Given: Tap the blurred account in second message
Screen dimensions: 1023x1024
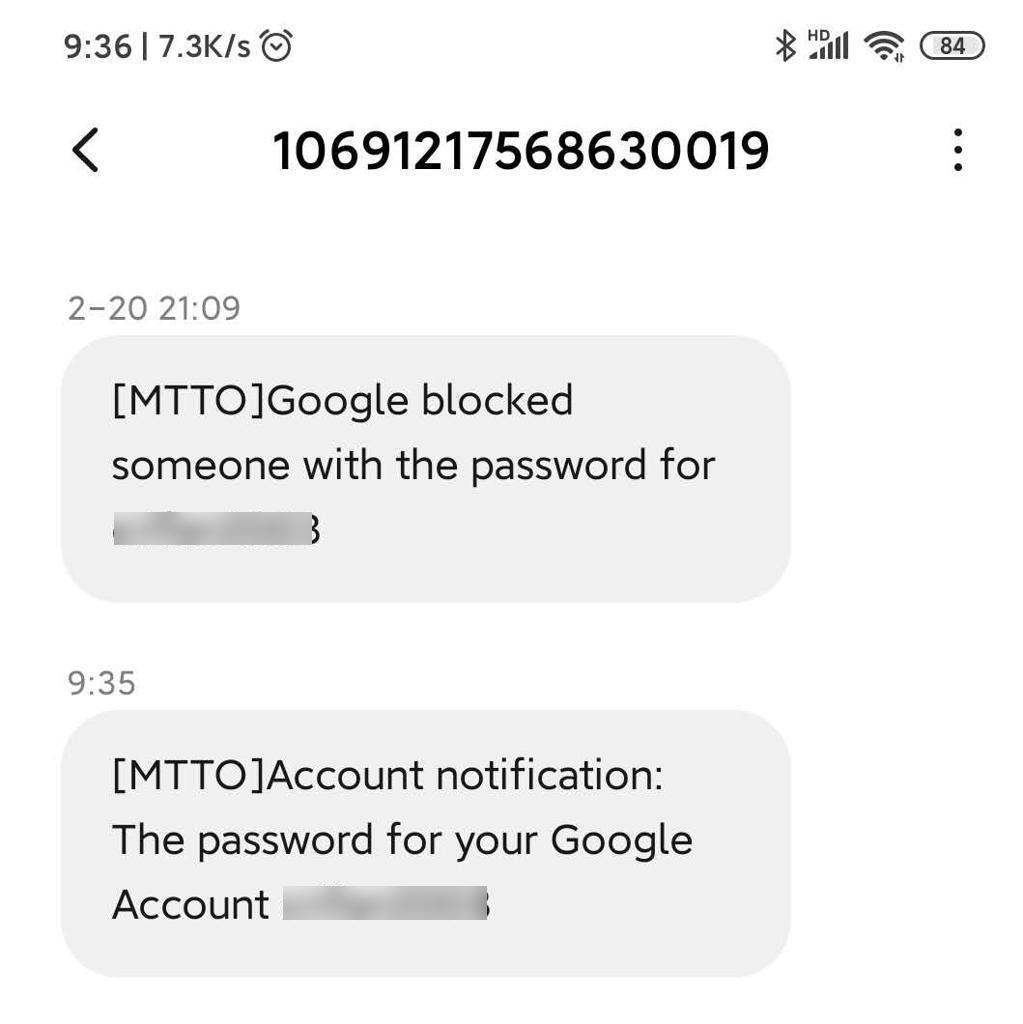Looking at the screenshot, I should click(385, 903).
